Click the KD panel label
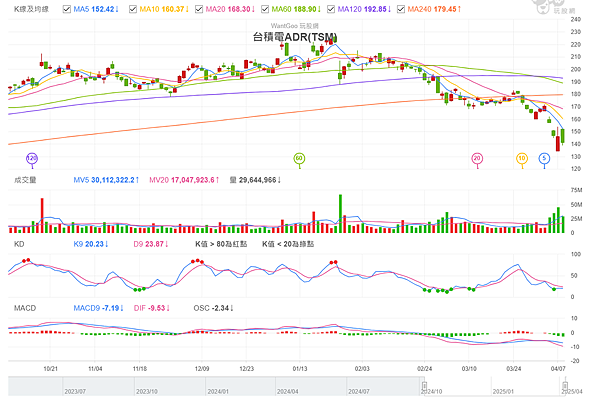Viewport: 600px width, 397px height. [x=19, y=244]
